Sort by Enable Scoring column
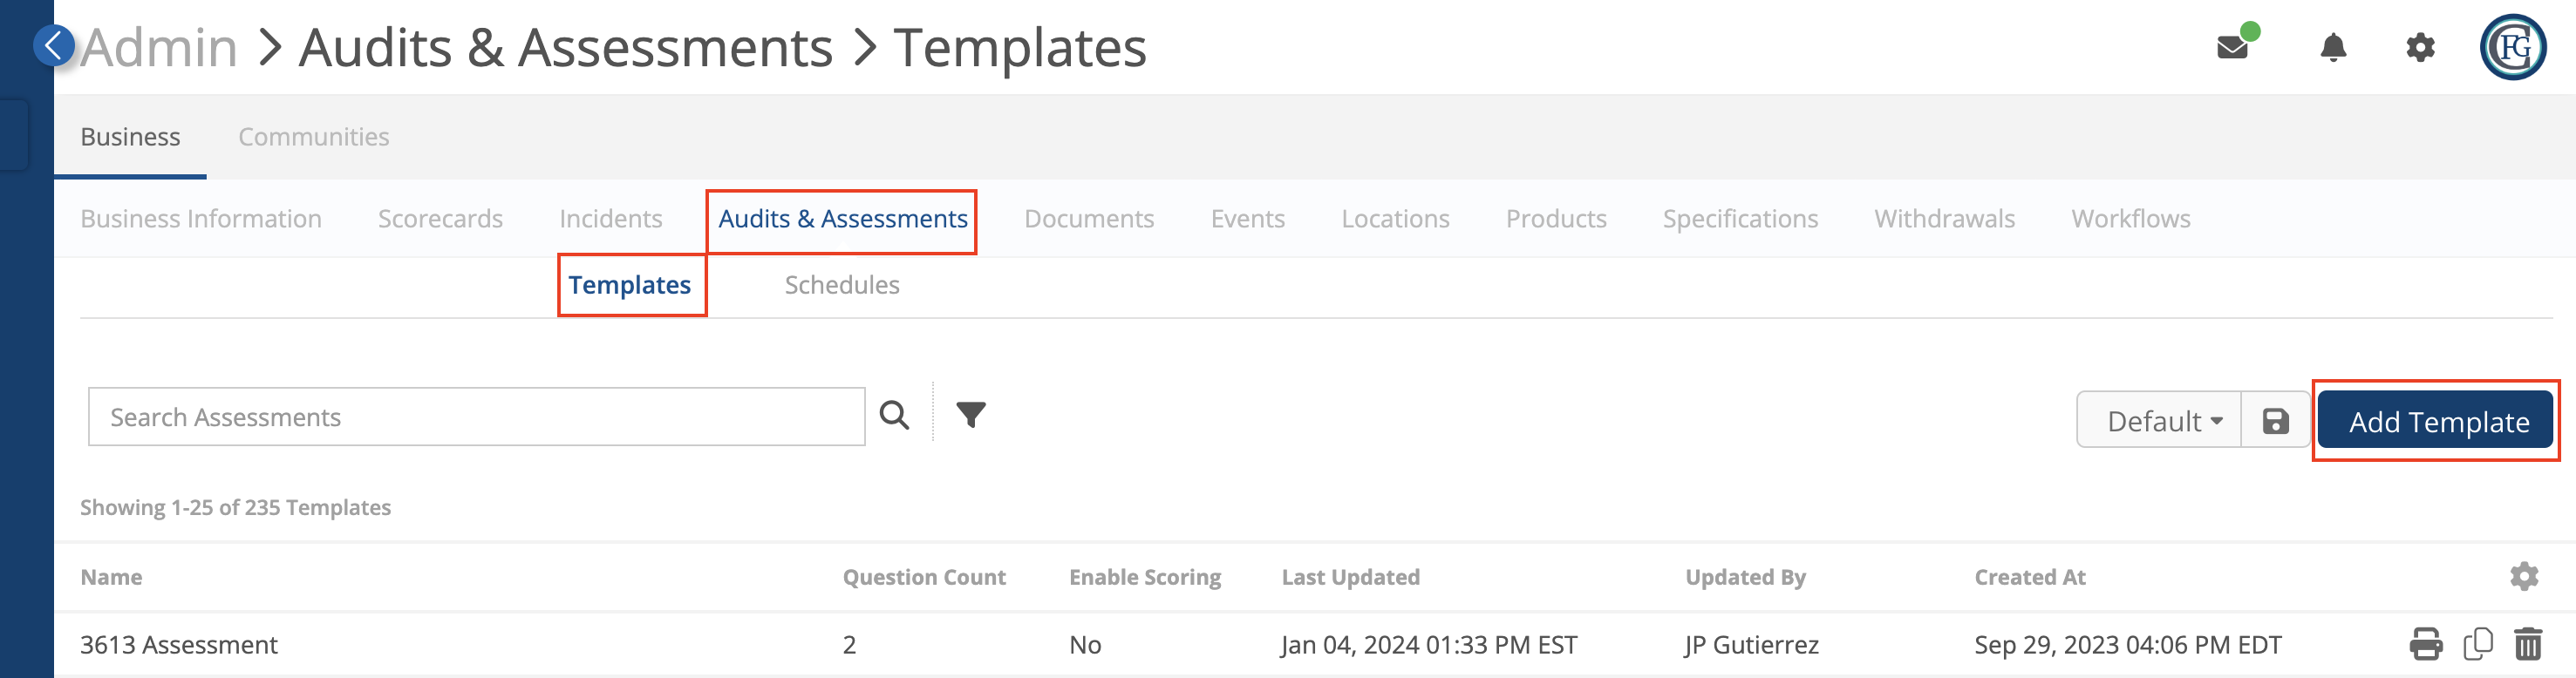2576x678 pixels. click(1145, 577)
